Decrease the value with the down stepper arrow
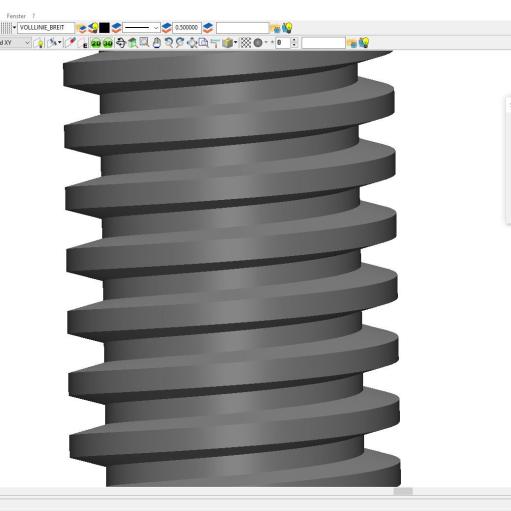Screen dimensions: 511x511 click(294, 45)
